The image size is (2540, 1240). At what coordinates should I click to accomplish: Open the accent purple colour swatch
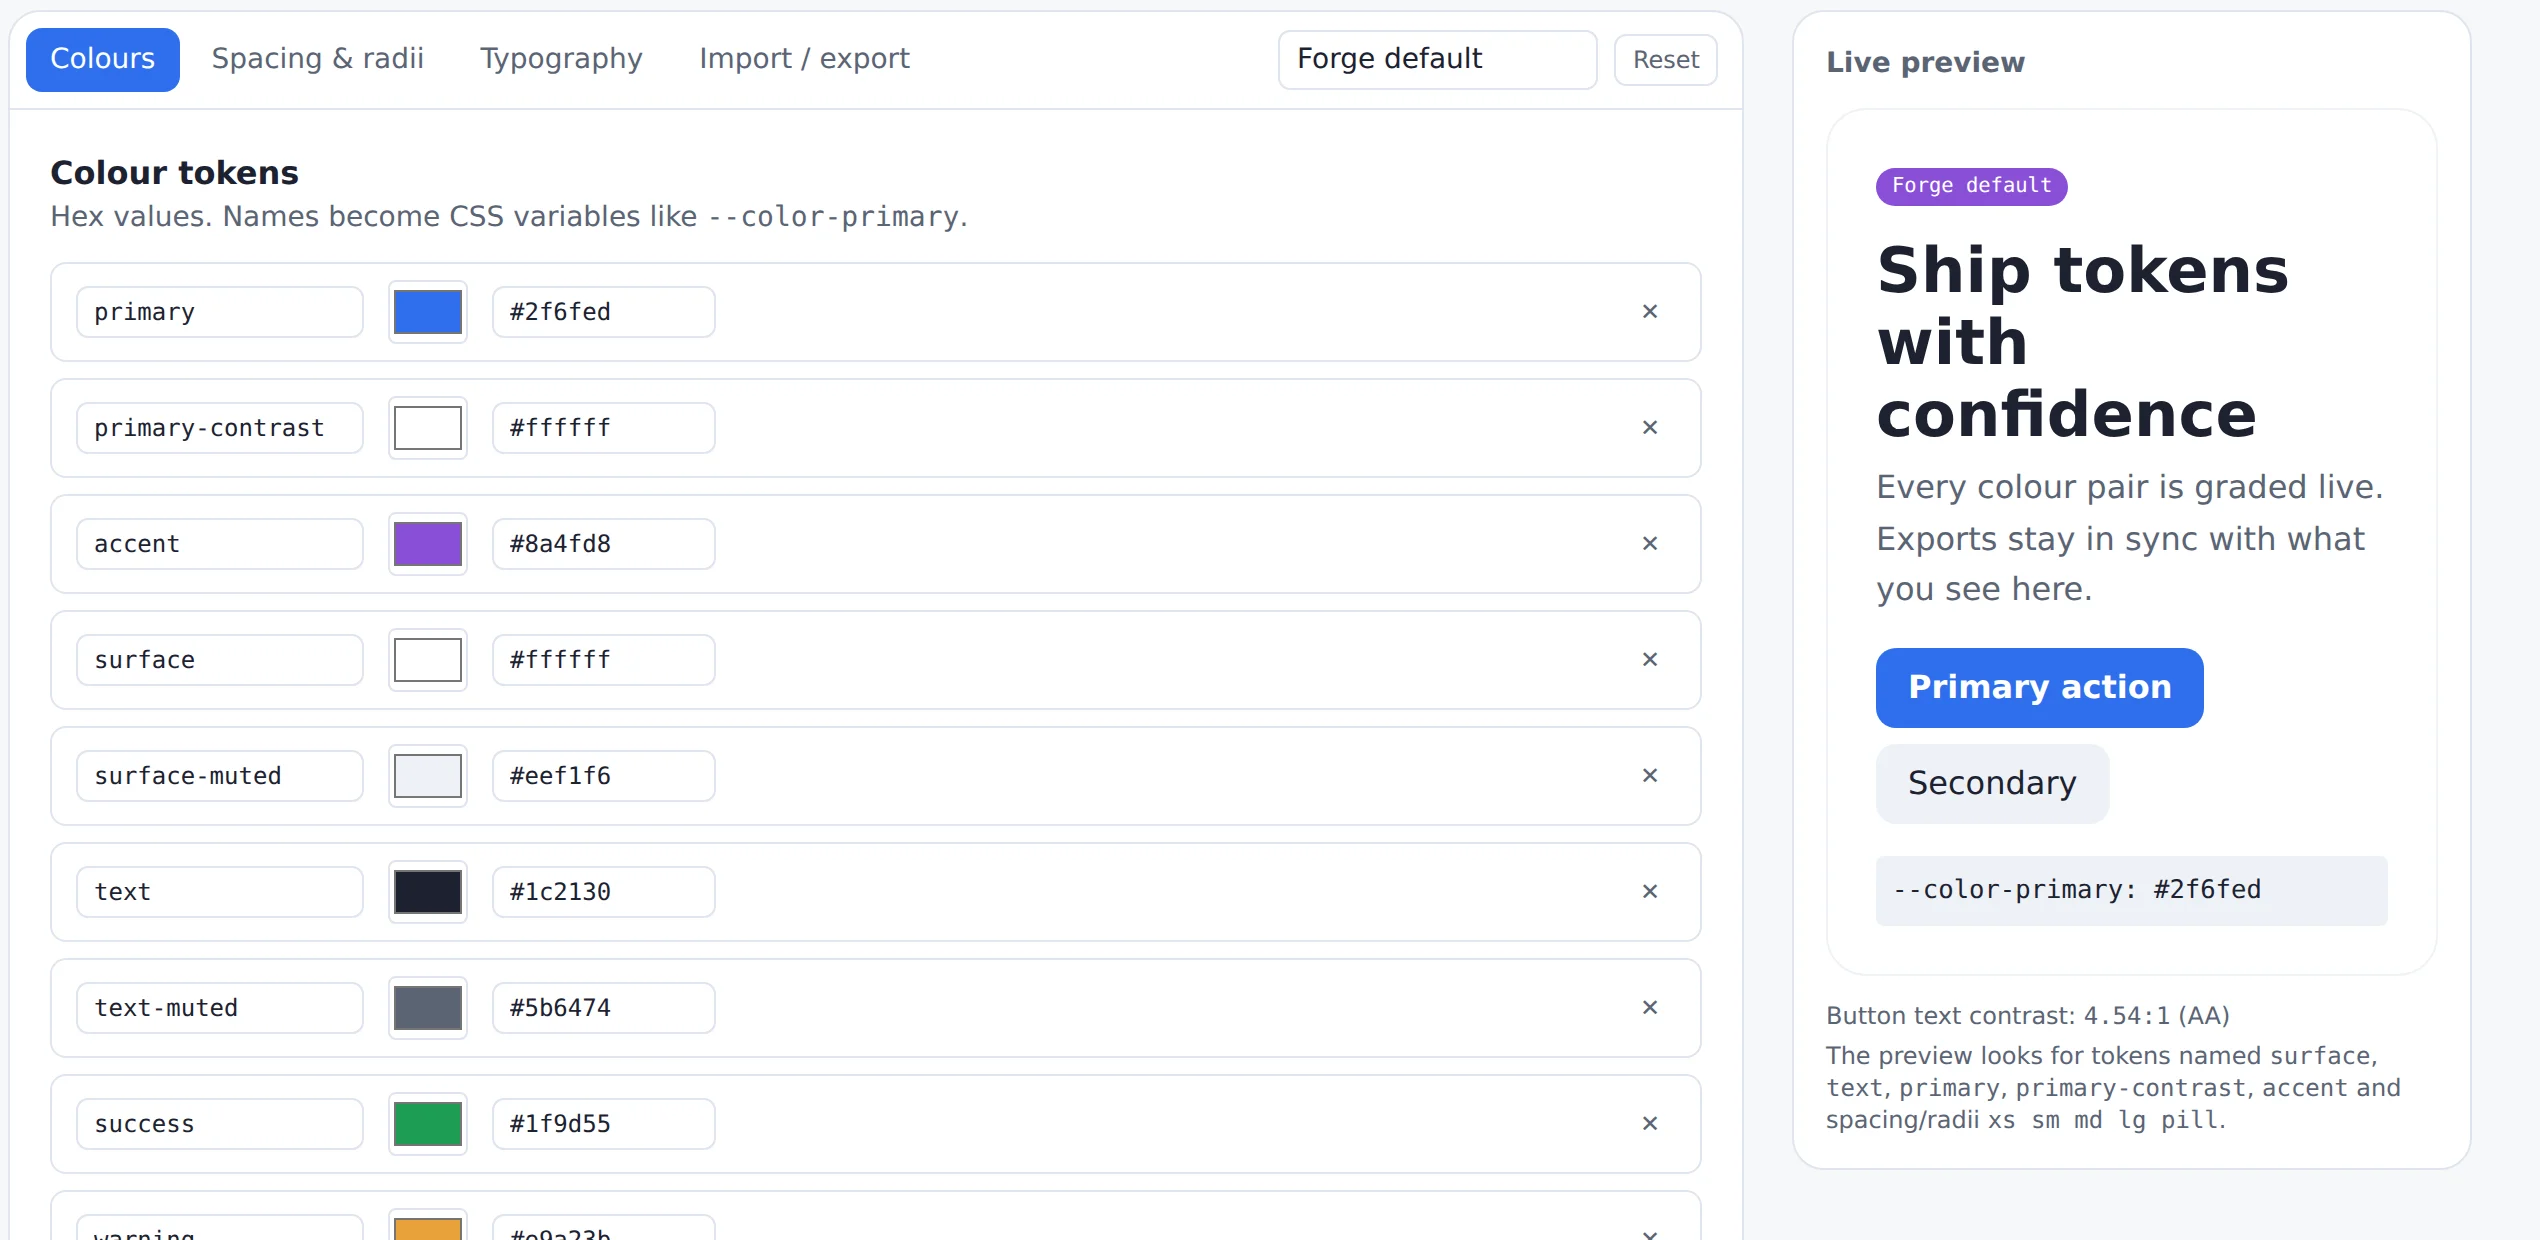pos(428,544)
